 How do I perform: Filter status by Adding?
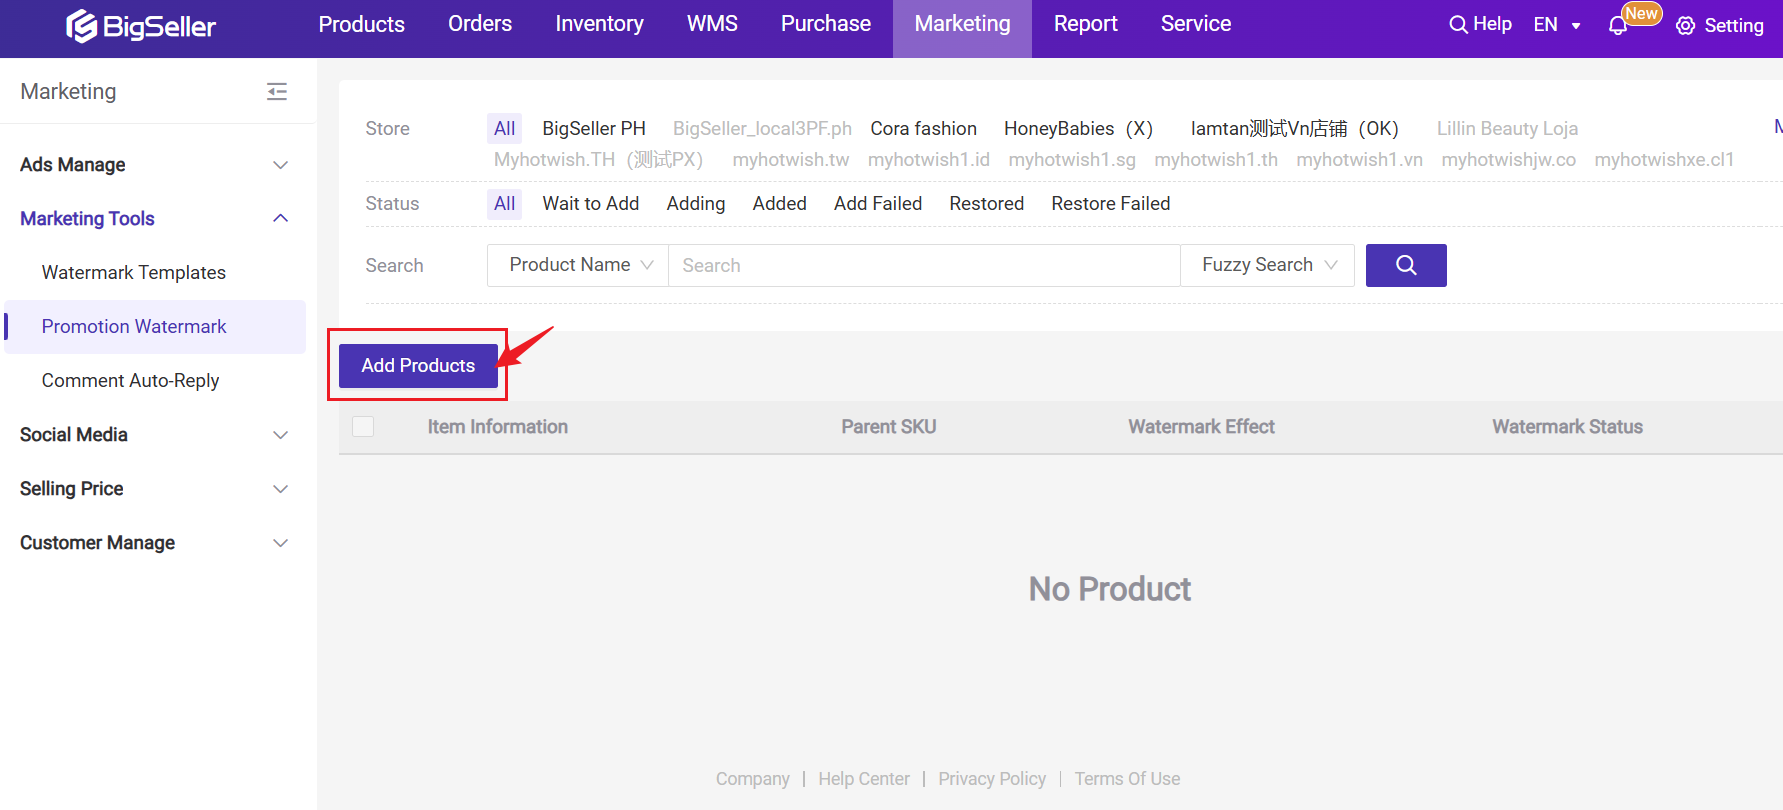(x=696, y=204)
